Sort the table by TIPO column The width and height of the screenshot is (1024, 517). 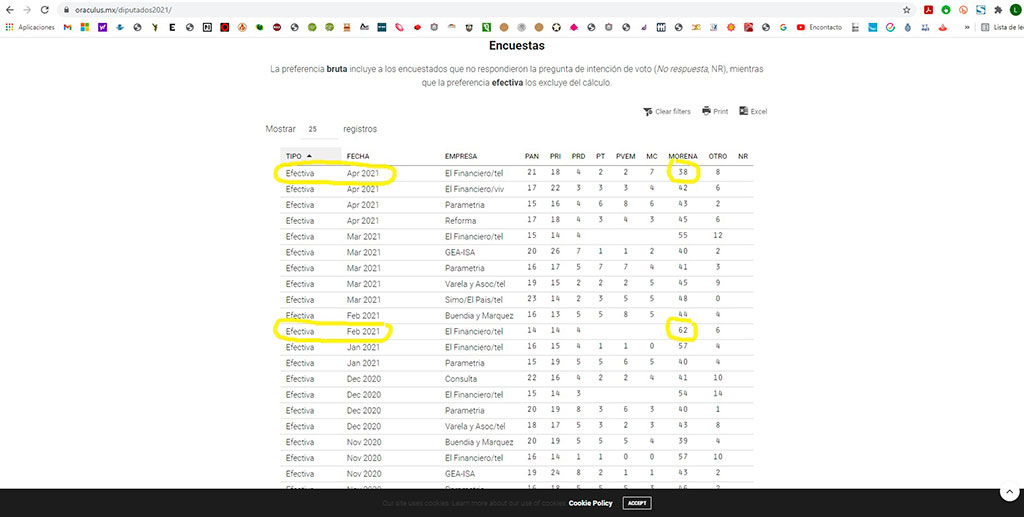click(298, 156)
